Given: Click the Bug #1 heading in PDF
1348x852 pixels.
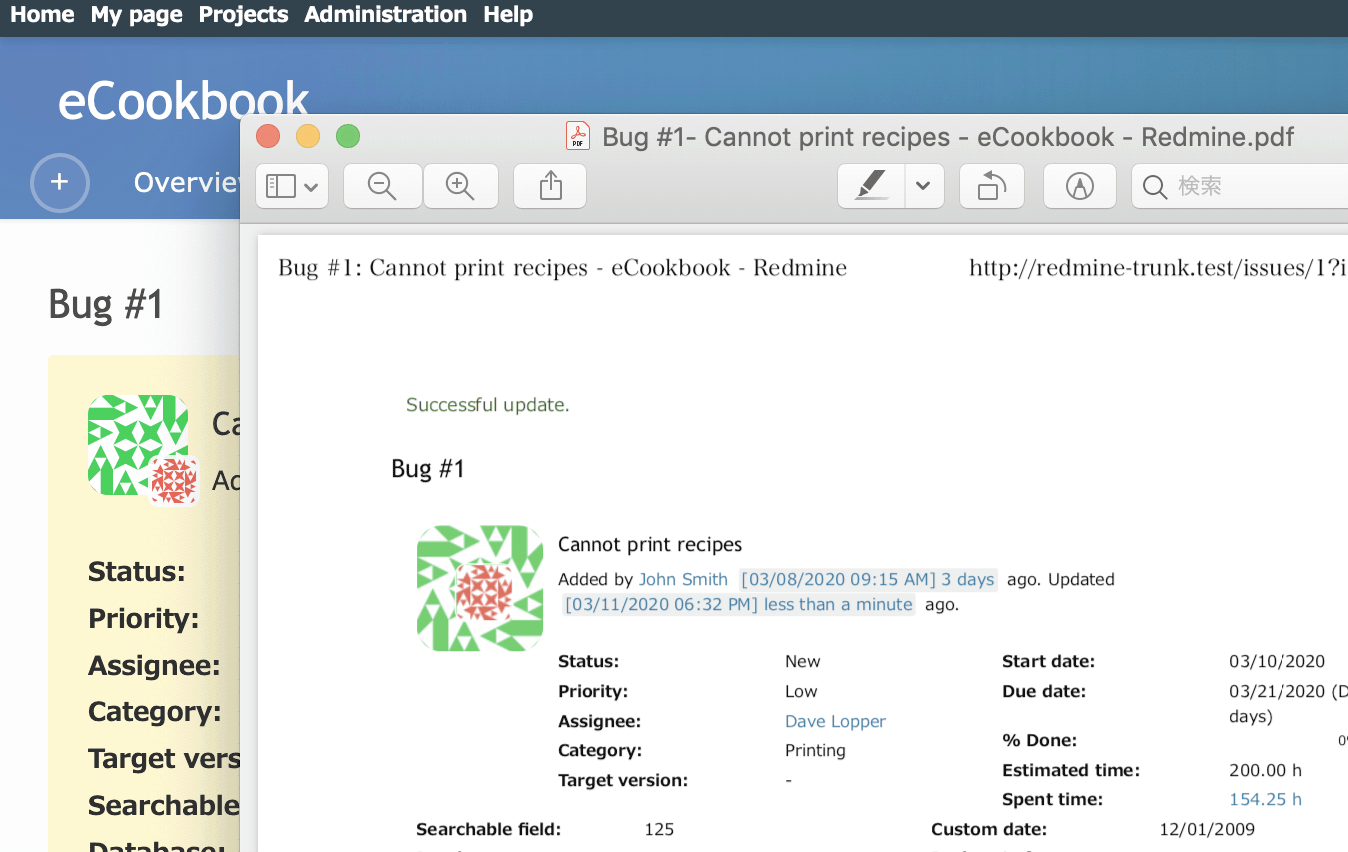Looking at the screenshot, I should tap(428, 469).
